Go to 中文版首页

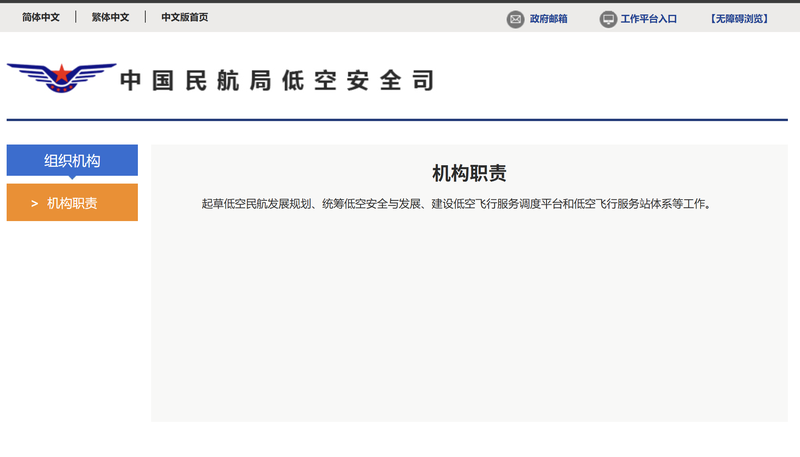[185, 17]
